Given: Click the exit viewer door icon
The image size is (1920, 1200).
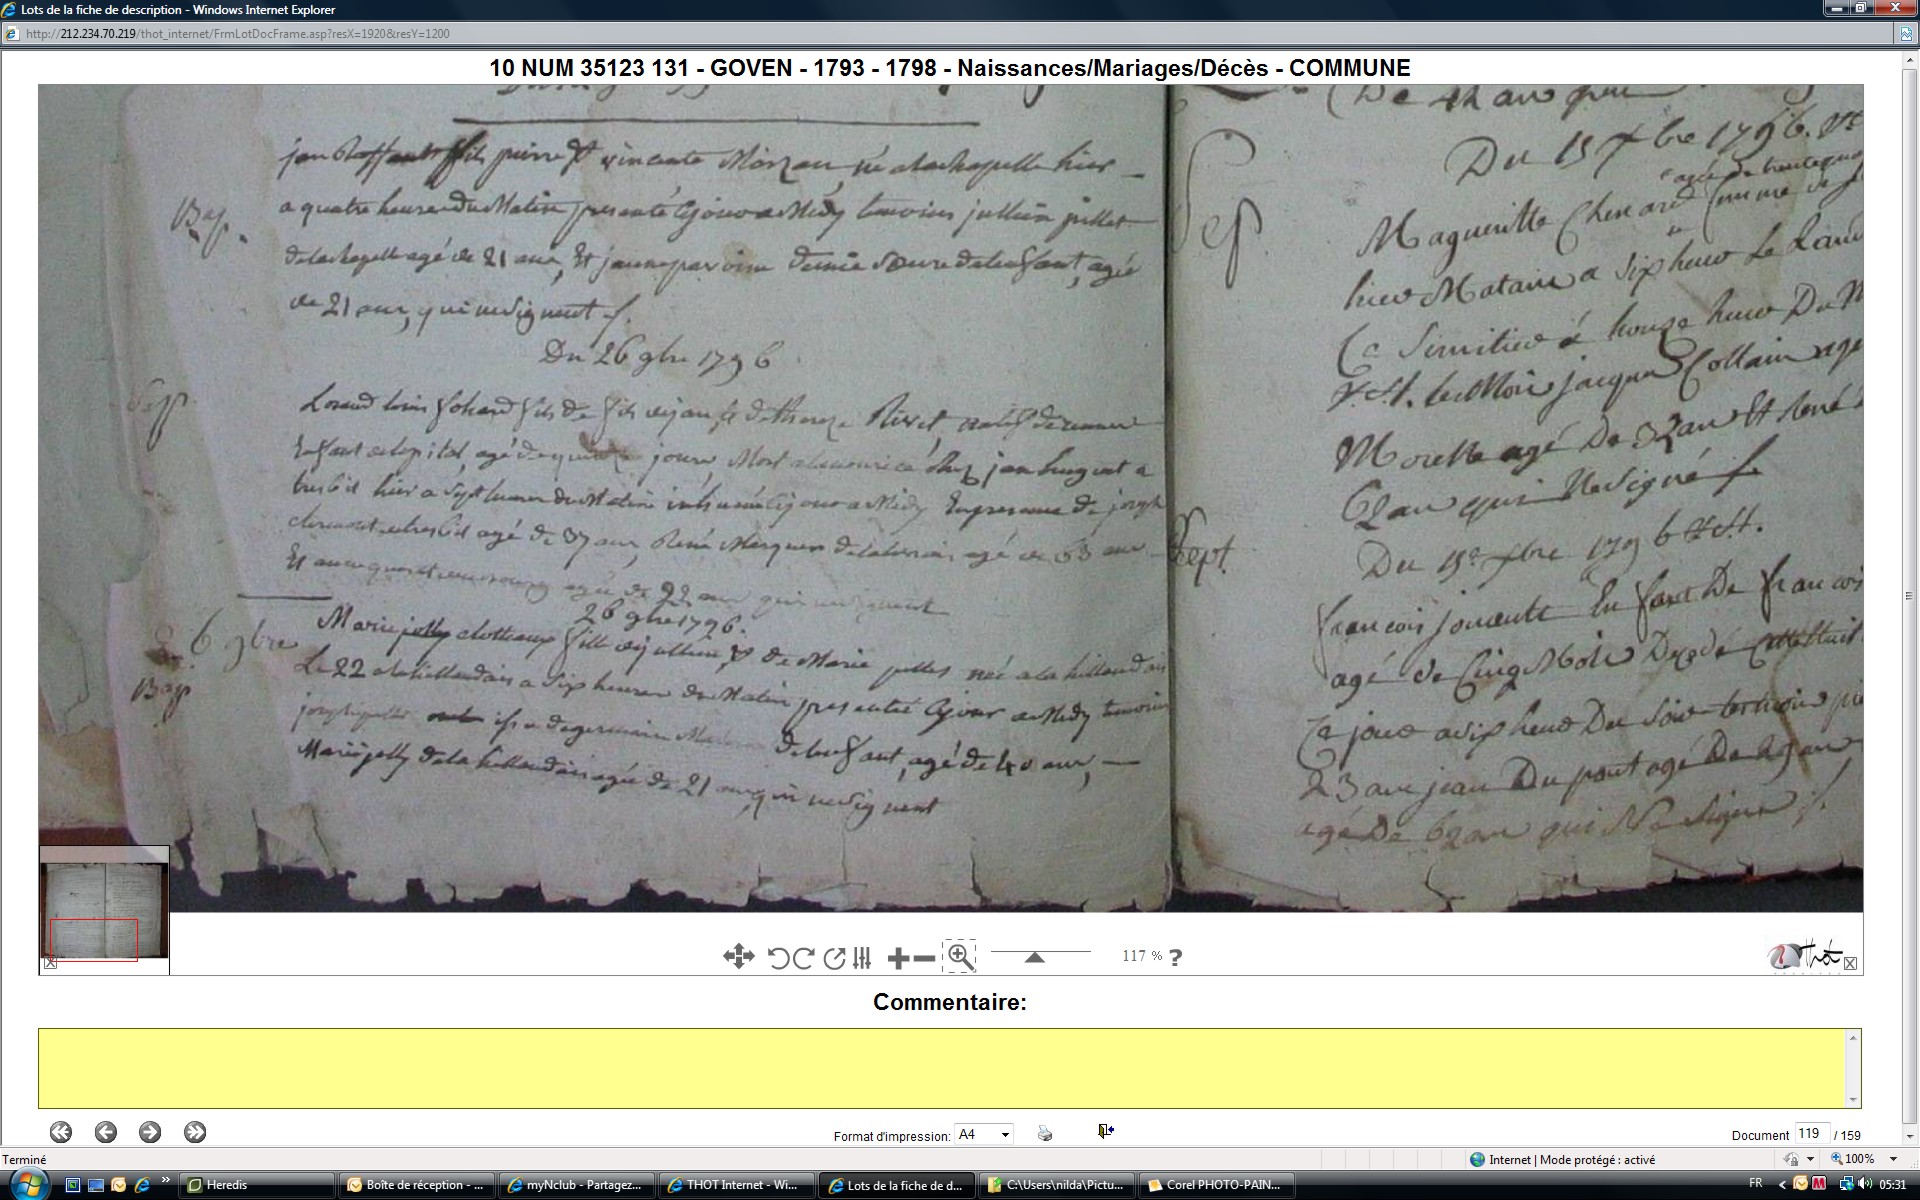Looking at the screenshot, I should (1105, 1131).
